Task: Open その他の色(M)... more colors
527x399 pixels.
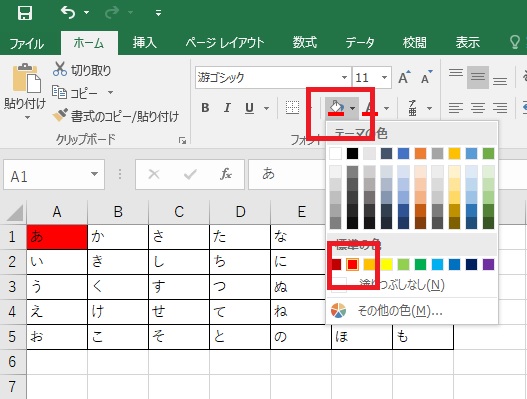Action: [x=412, y=311]
